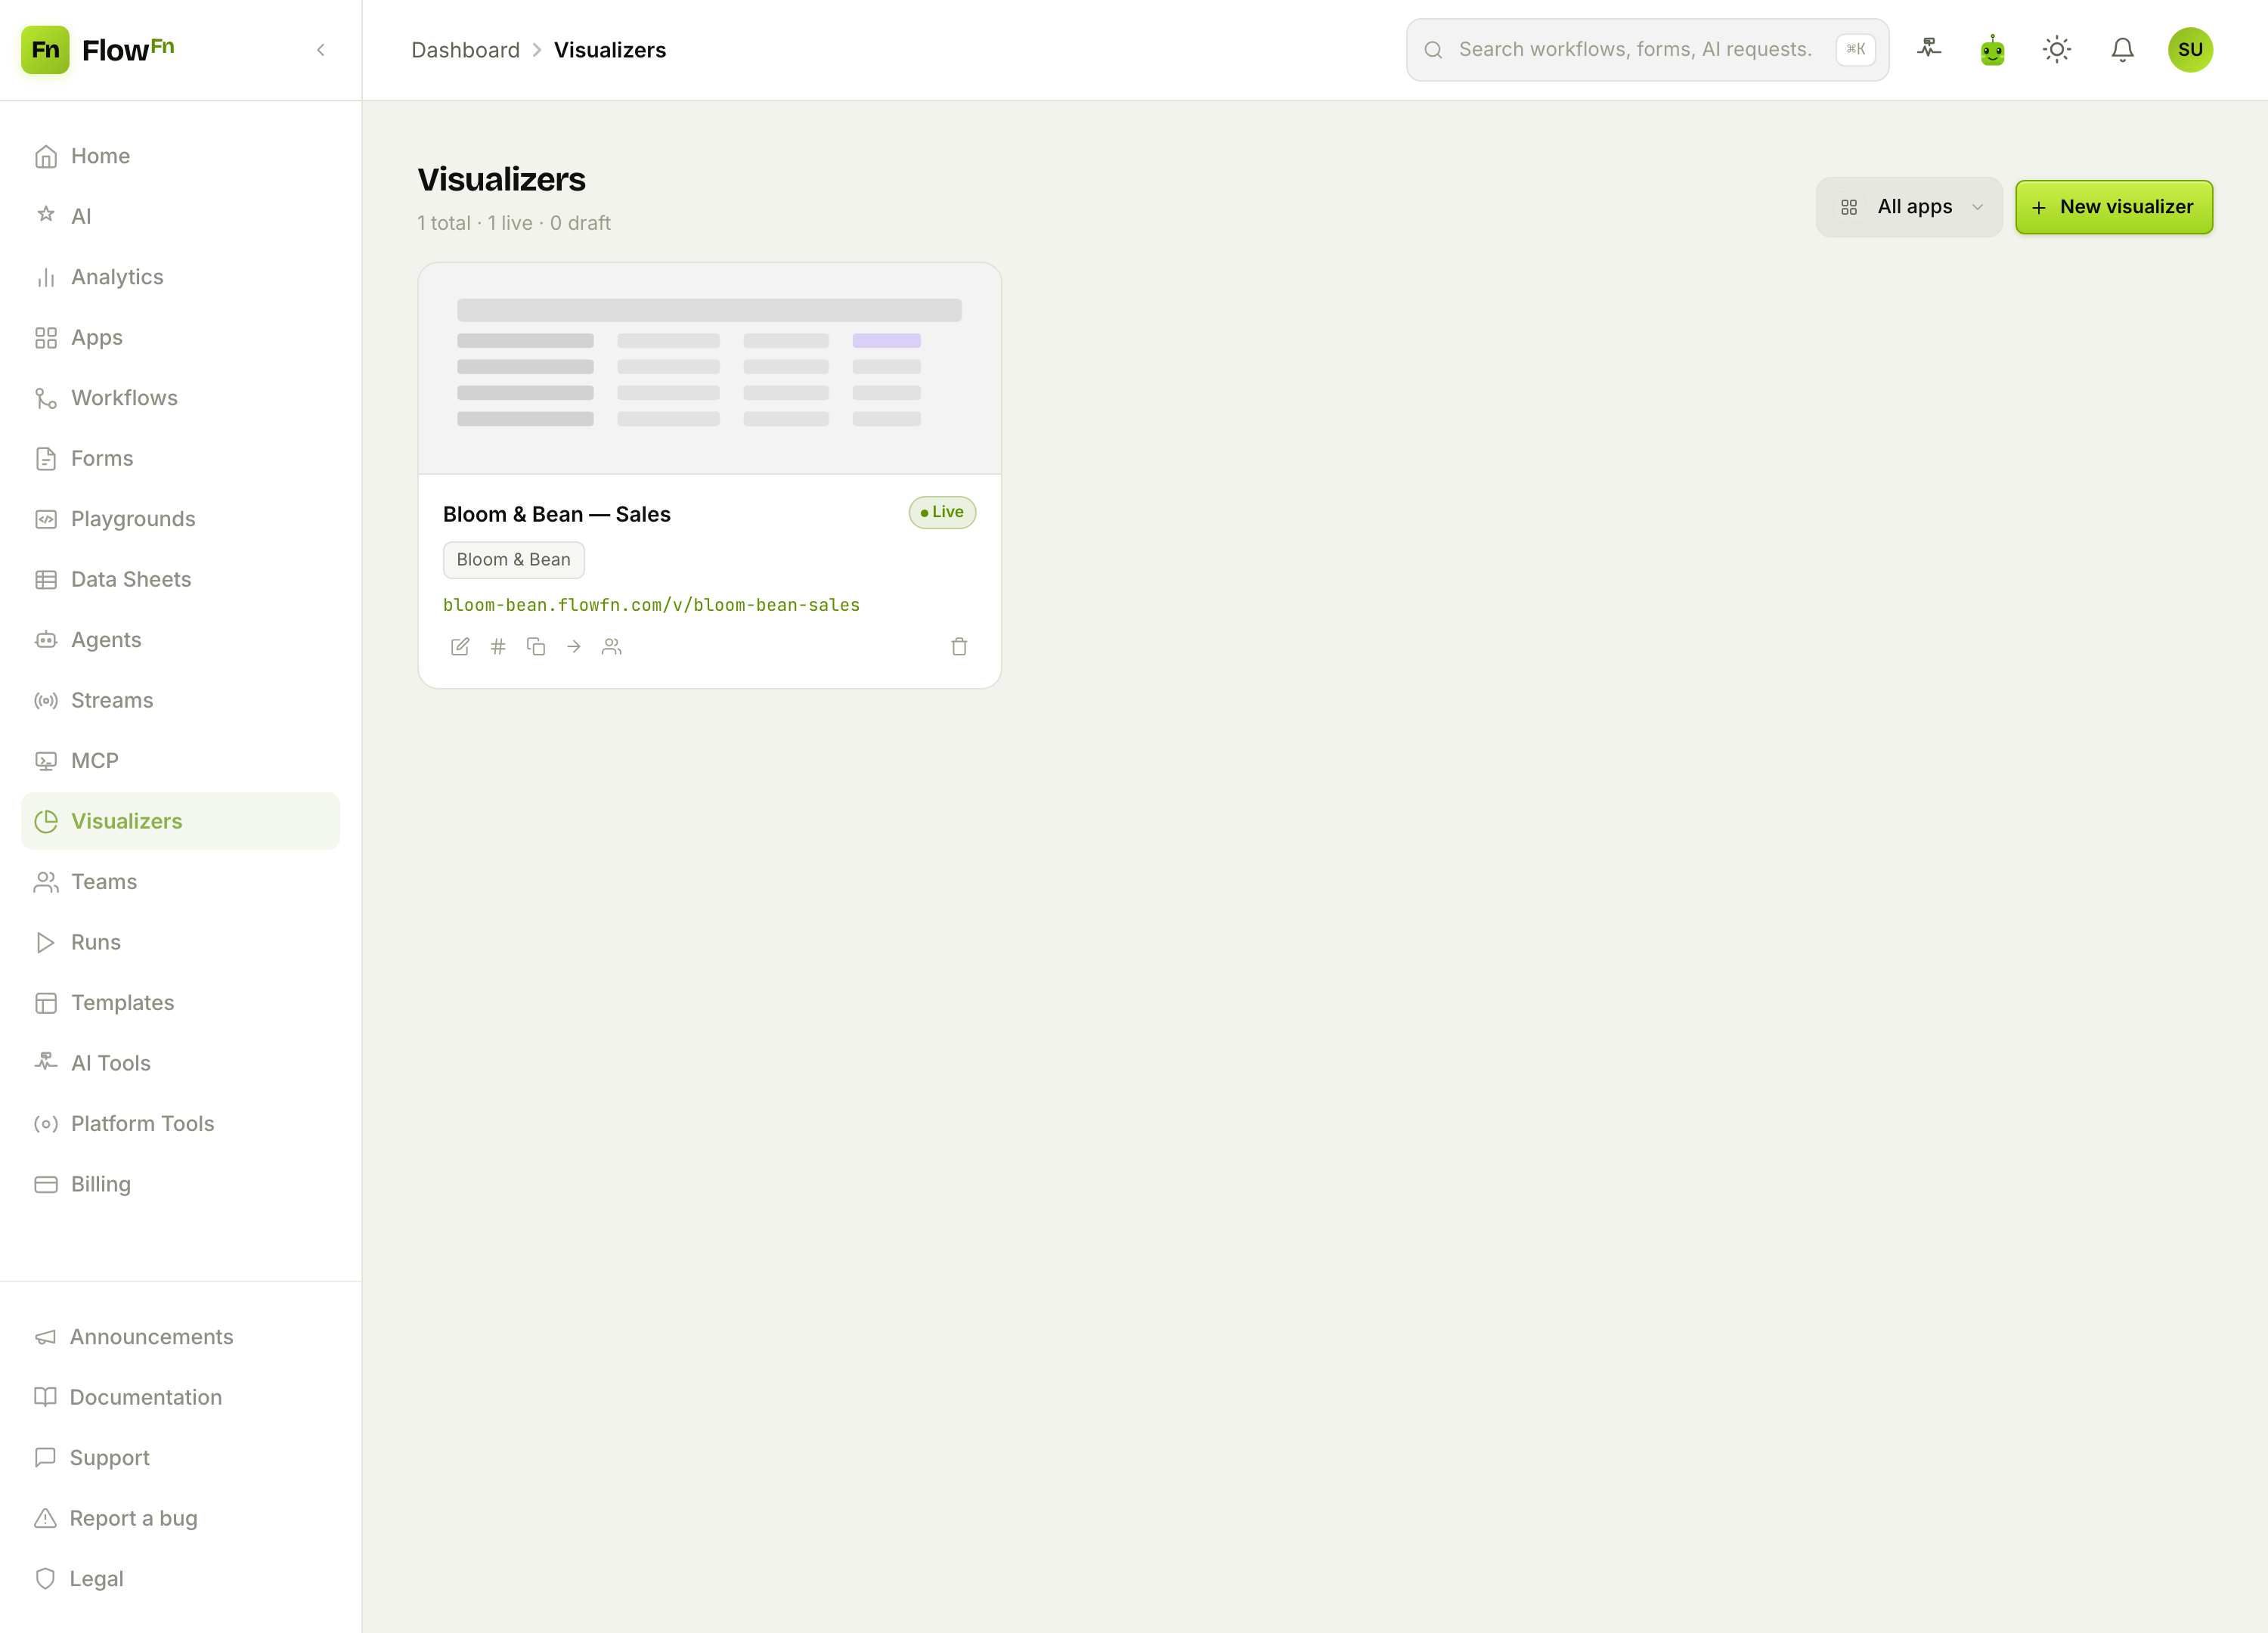
Task: Click Agents robot icon in sidebar
Action: [x=46, y=640]
